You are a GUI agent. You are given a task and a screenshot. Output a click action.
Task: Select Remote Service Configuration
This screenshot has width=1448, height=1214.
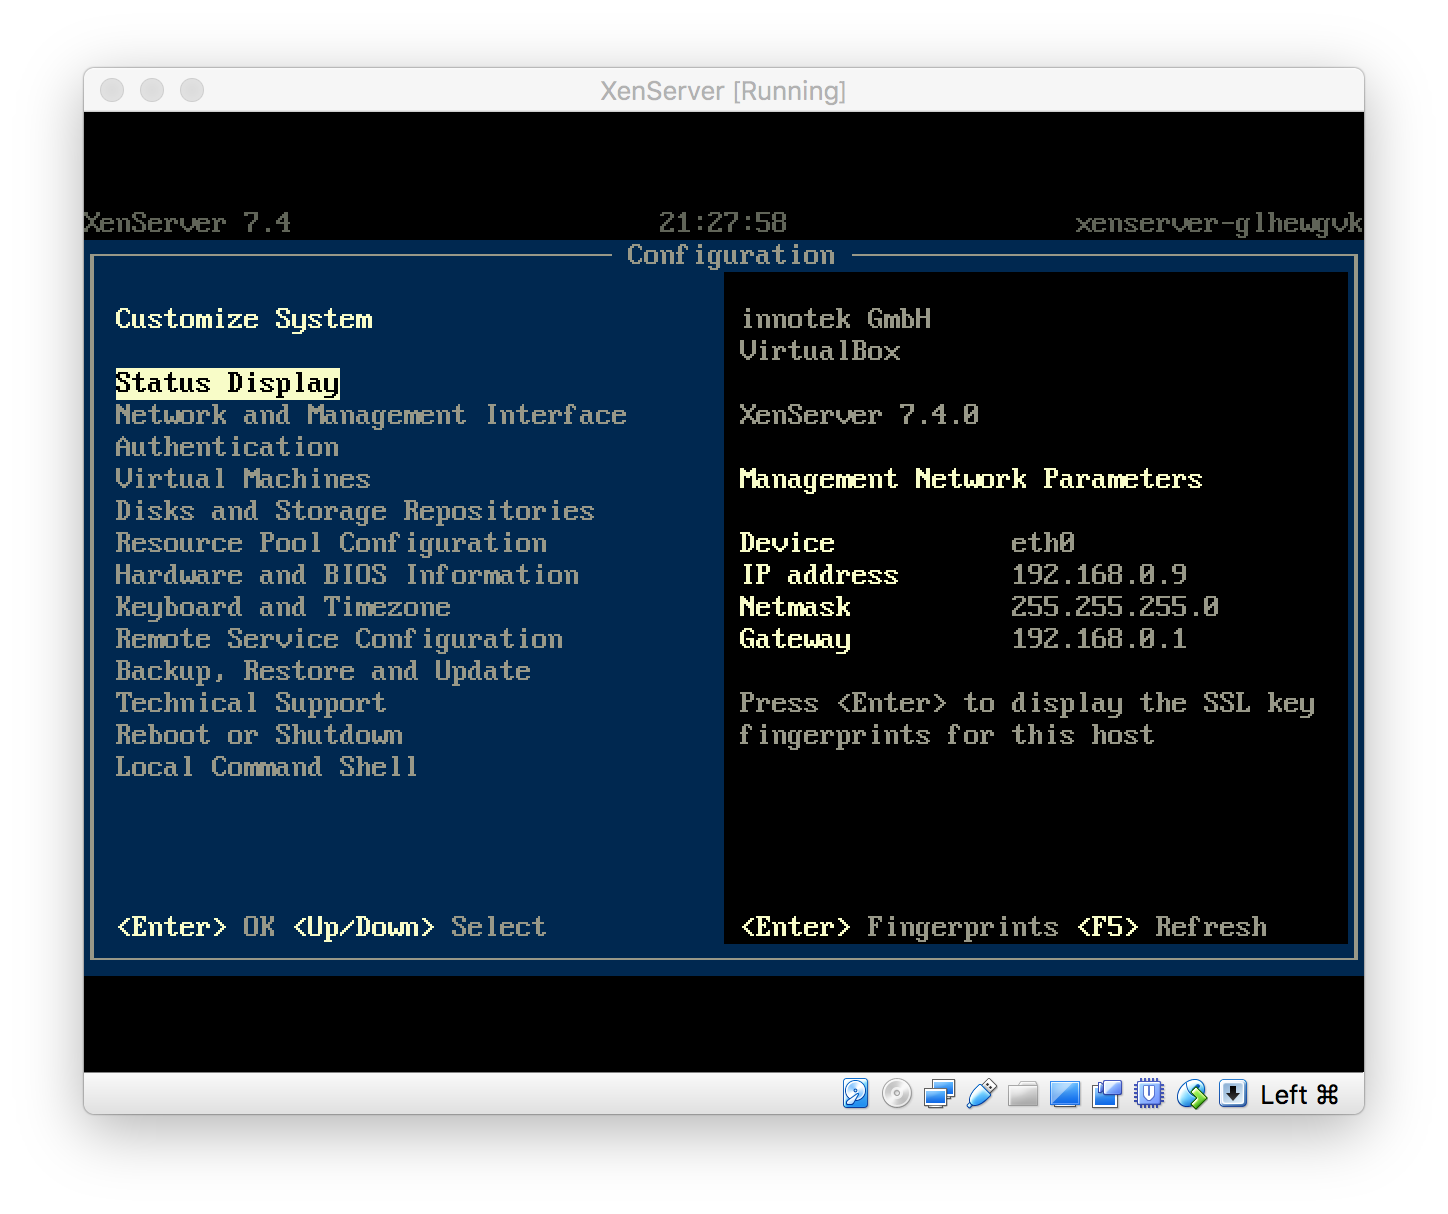point(339,639)
